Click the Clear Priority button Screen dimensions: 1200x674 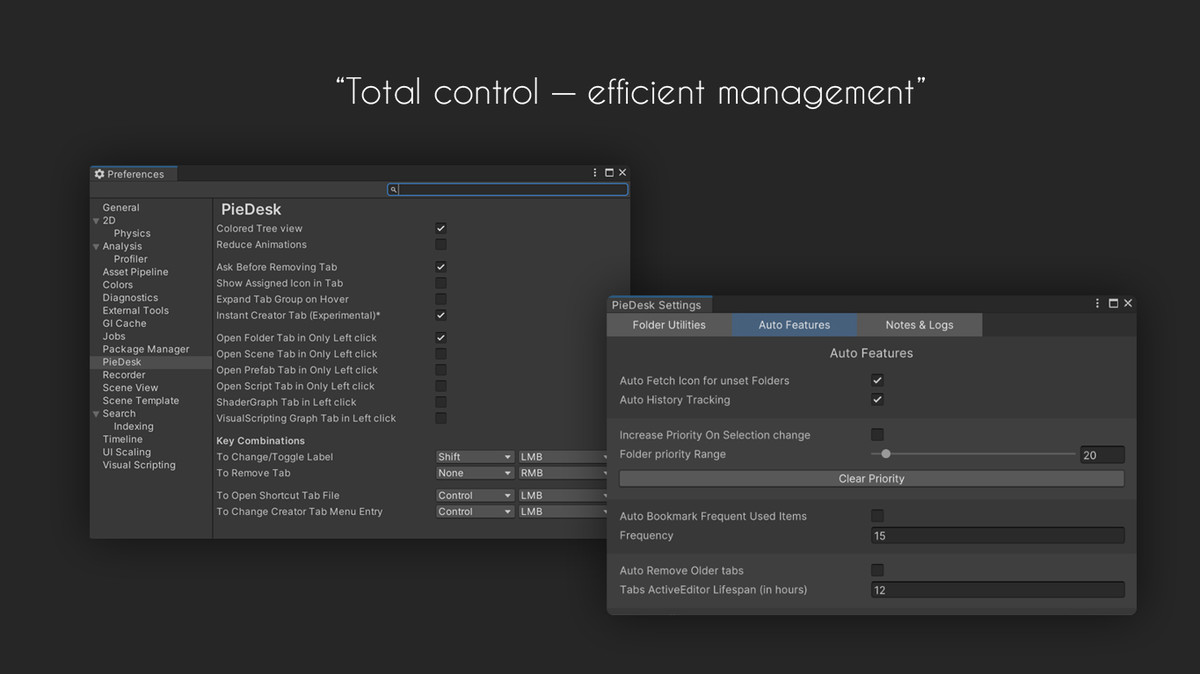point(871,478)
